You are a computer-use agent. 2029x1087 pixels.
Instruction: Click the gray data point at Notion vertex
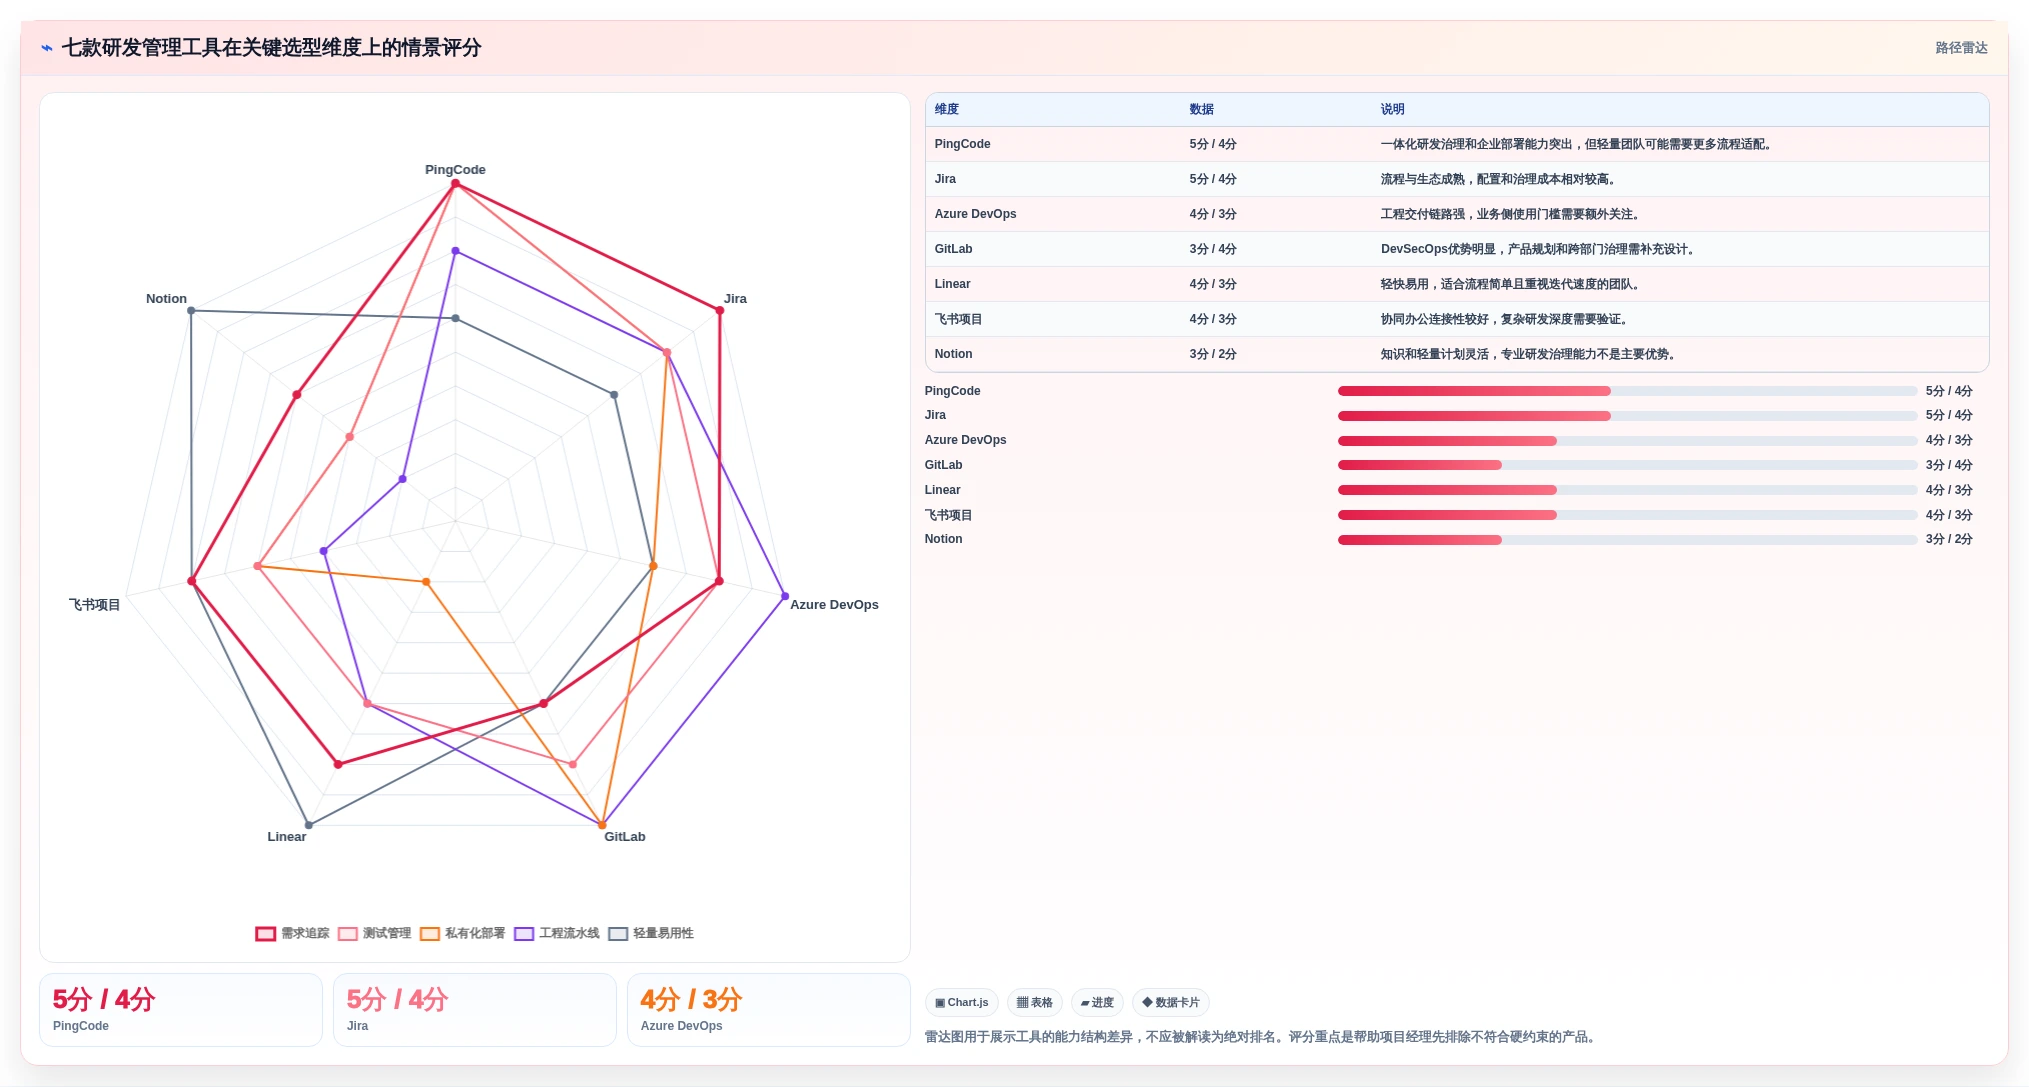pyautogui.click(x=191, y=310)
